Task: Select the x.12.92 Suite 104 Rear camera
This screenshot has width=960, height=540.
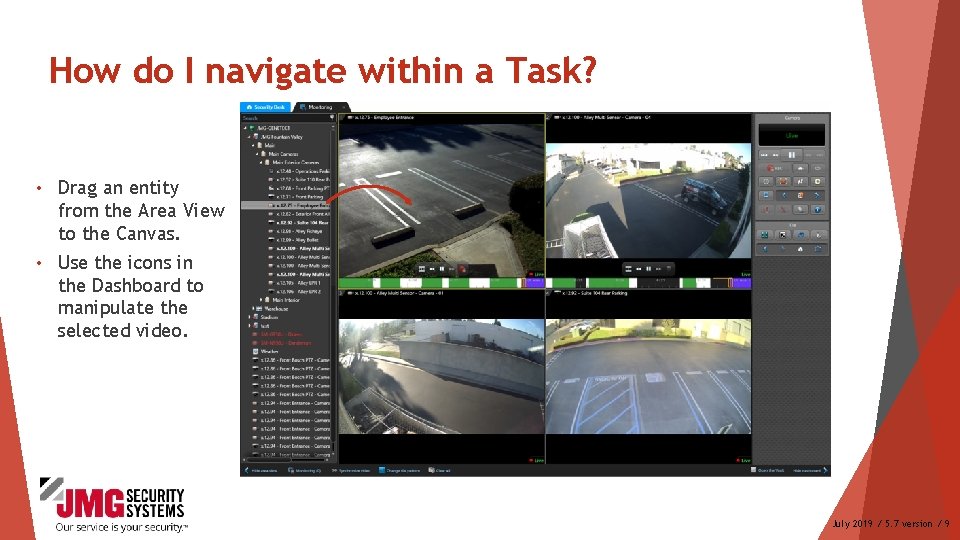Action: click(299, 223)
